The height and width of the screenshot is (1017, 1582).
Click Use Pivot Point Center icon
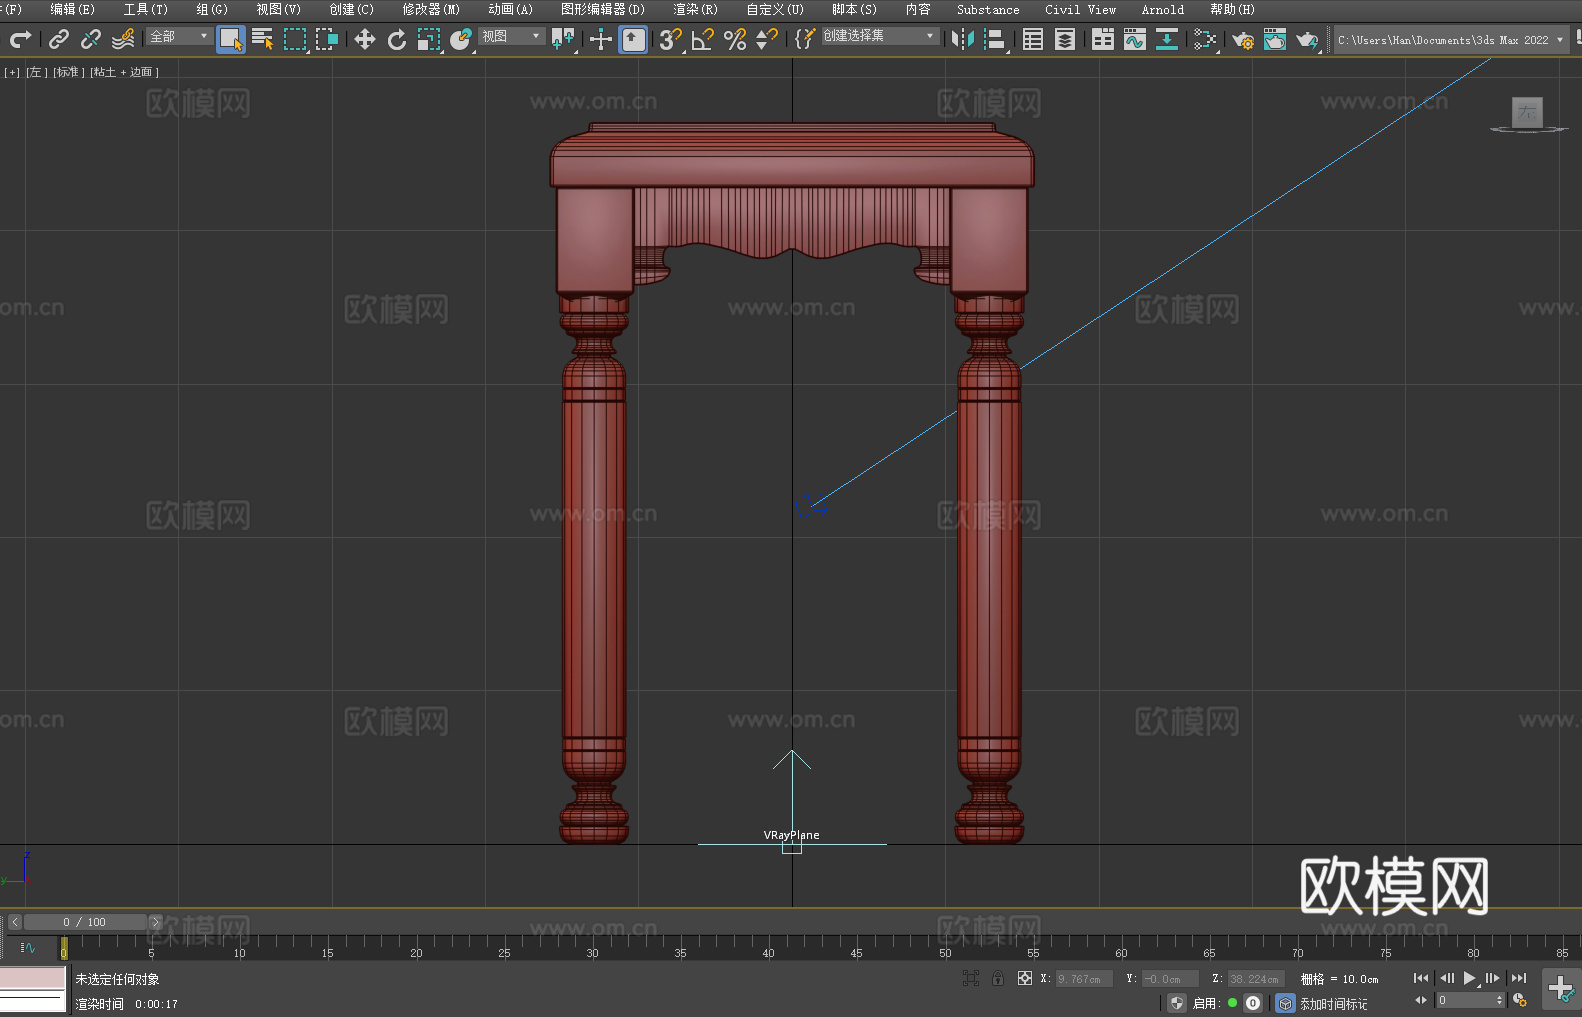pos(563,39)
